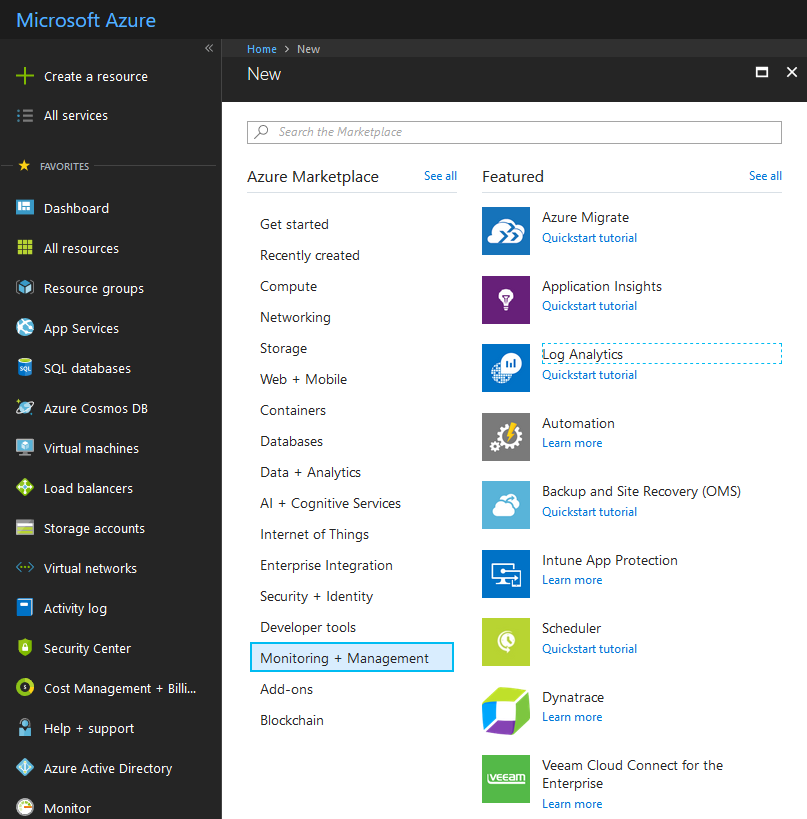Open the Databases category
The height and width of the screenshot is (819, 807).
(x=291, y=441)
